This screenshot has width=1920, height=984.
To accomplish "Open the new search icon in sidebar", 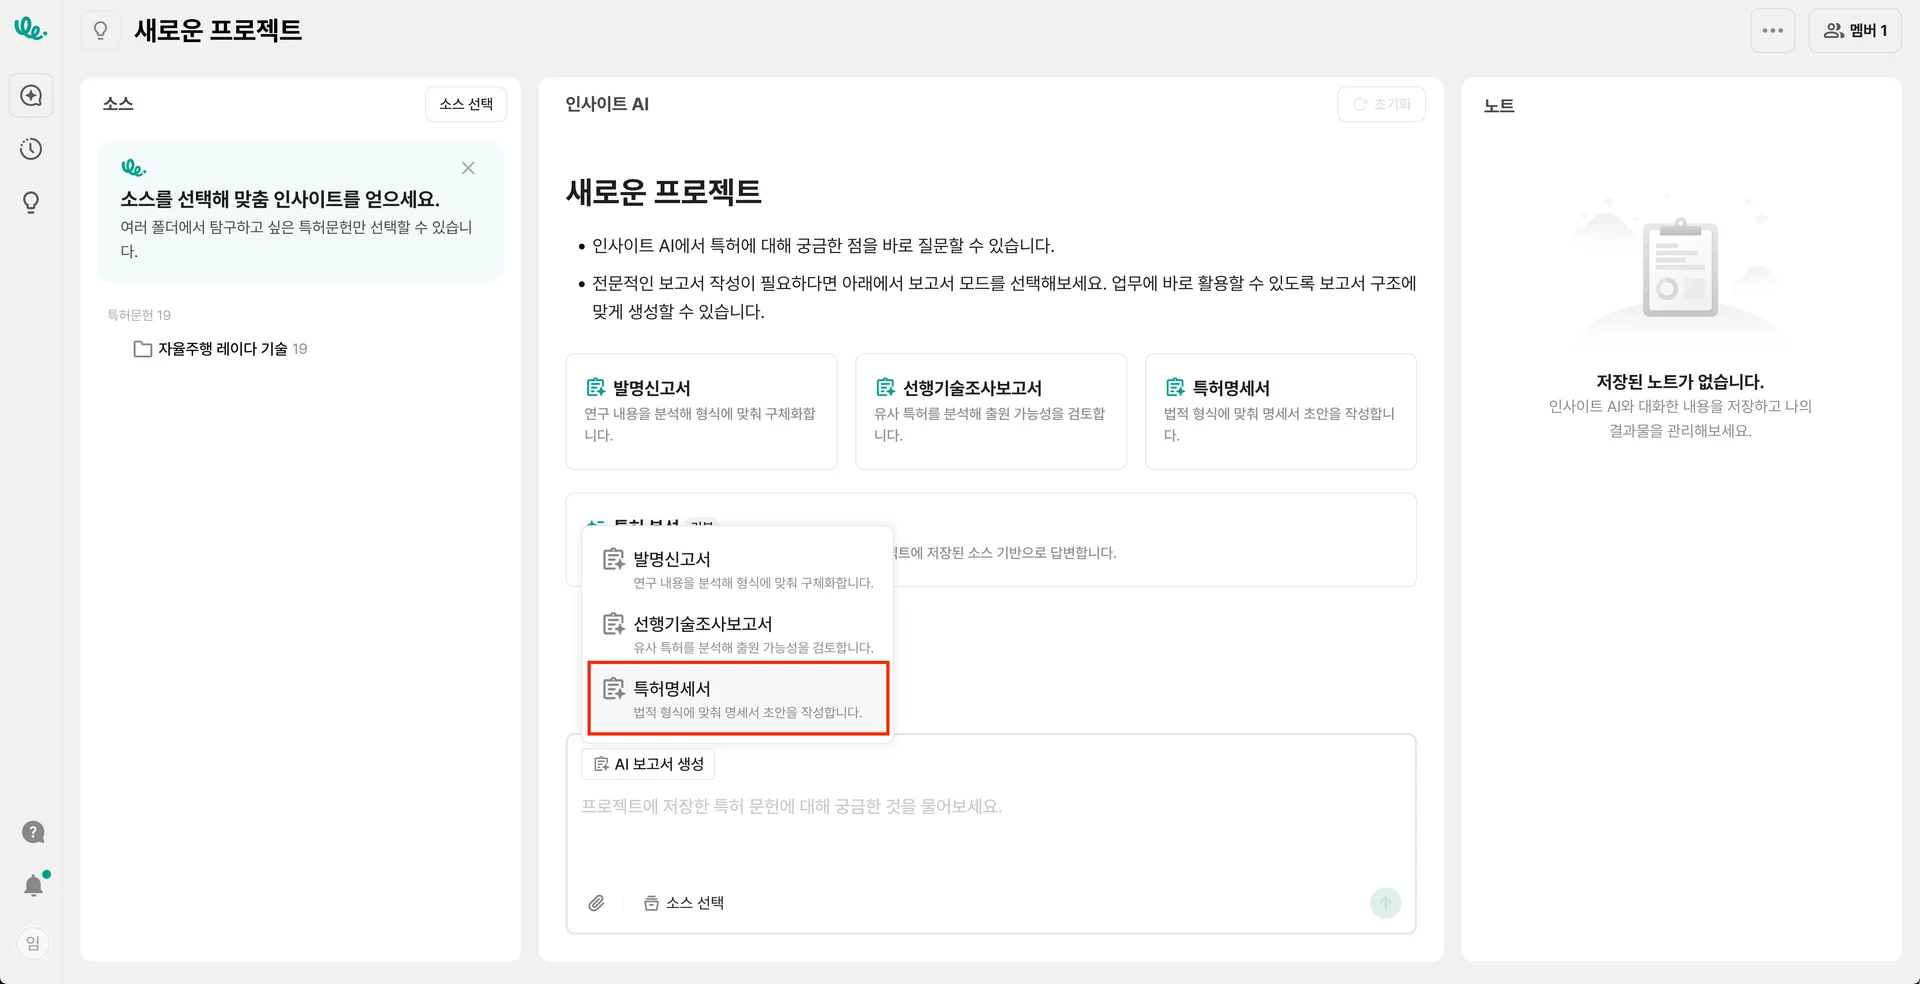I will [31, 96].
